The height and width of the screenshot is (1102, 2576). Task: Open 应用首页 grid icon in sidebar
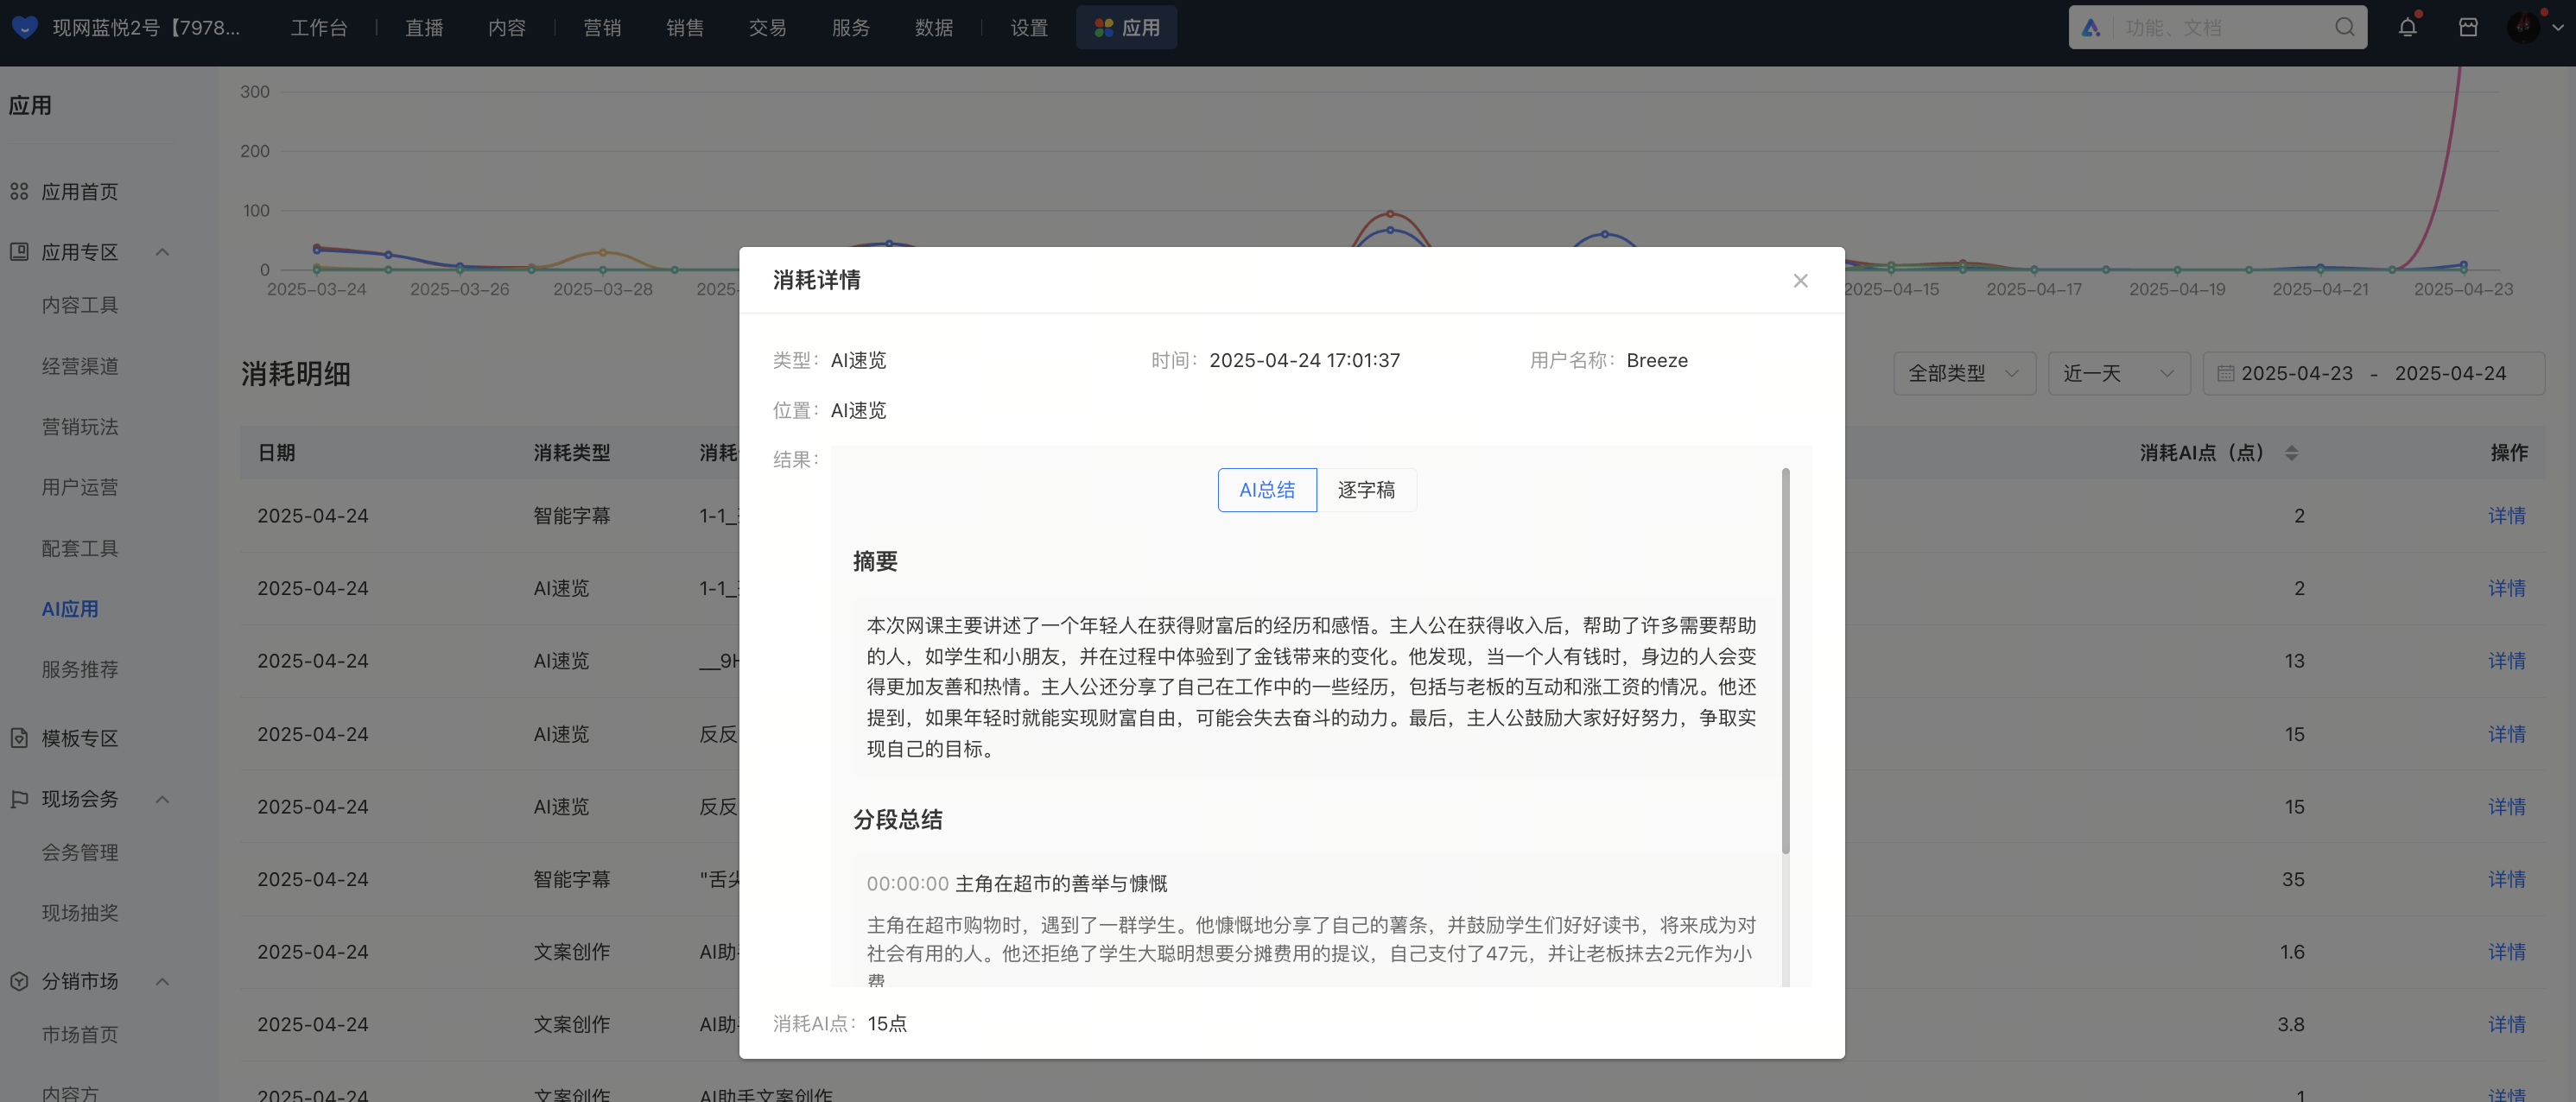(x=19, y=191)
